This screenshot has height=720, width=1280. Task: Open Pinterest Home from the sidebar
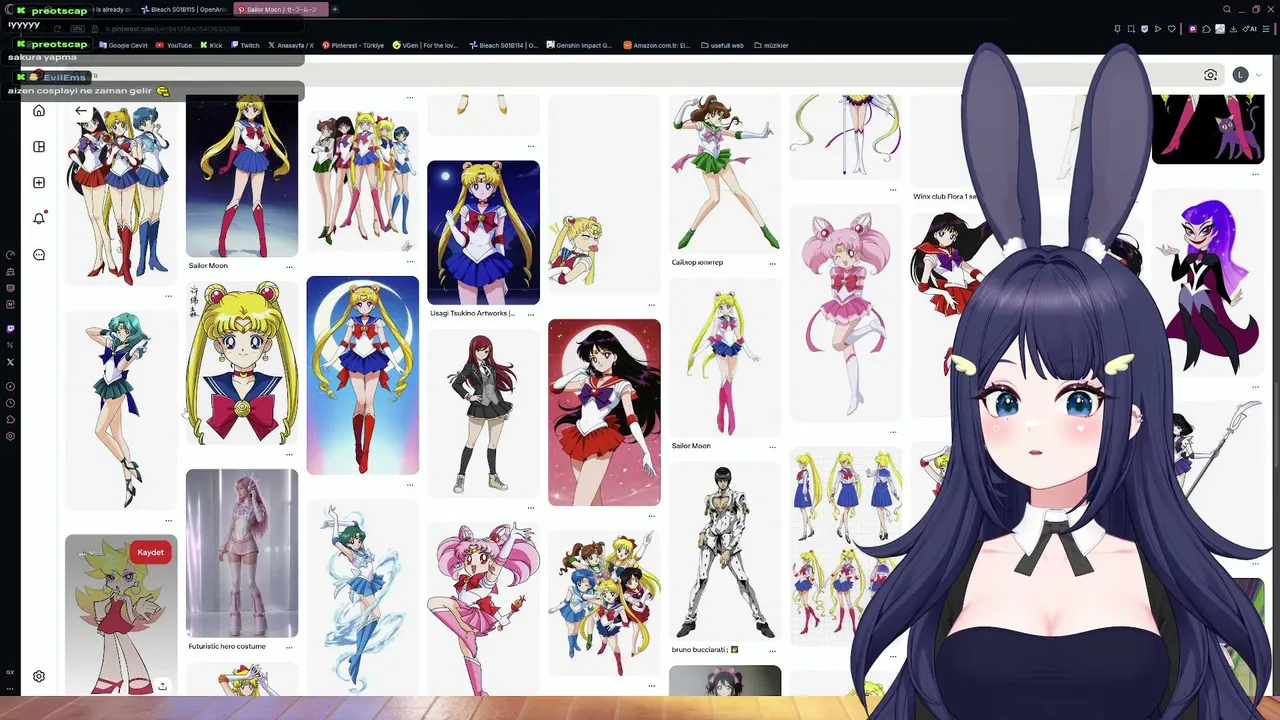pos(39,111)
